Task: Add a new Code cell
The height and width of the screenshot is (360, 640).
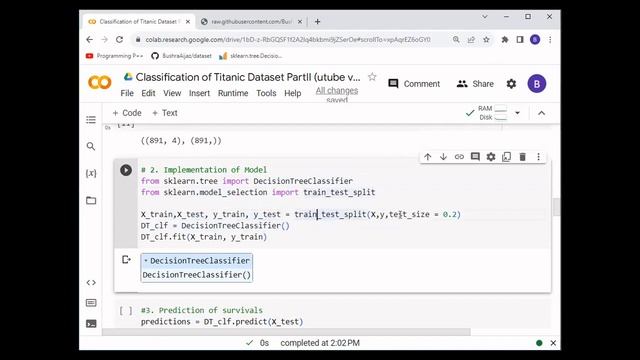Action: (127, 113)
